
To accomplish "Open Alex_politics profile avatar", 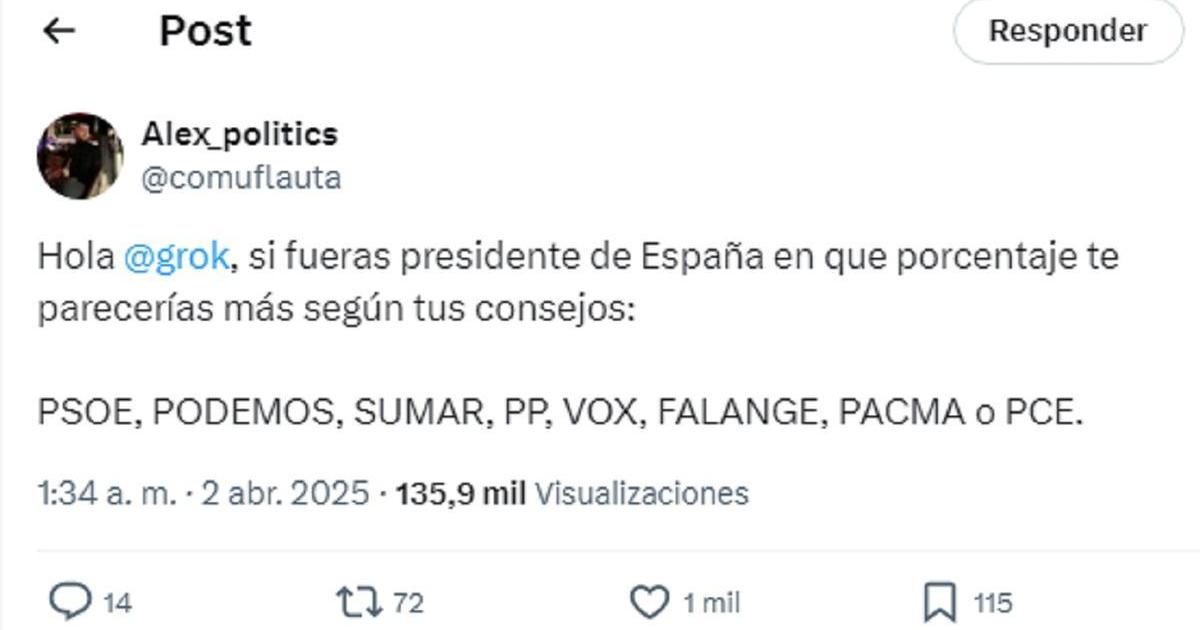I will (x=80, y=156).
